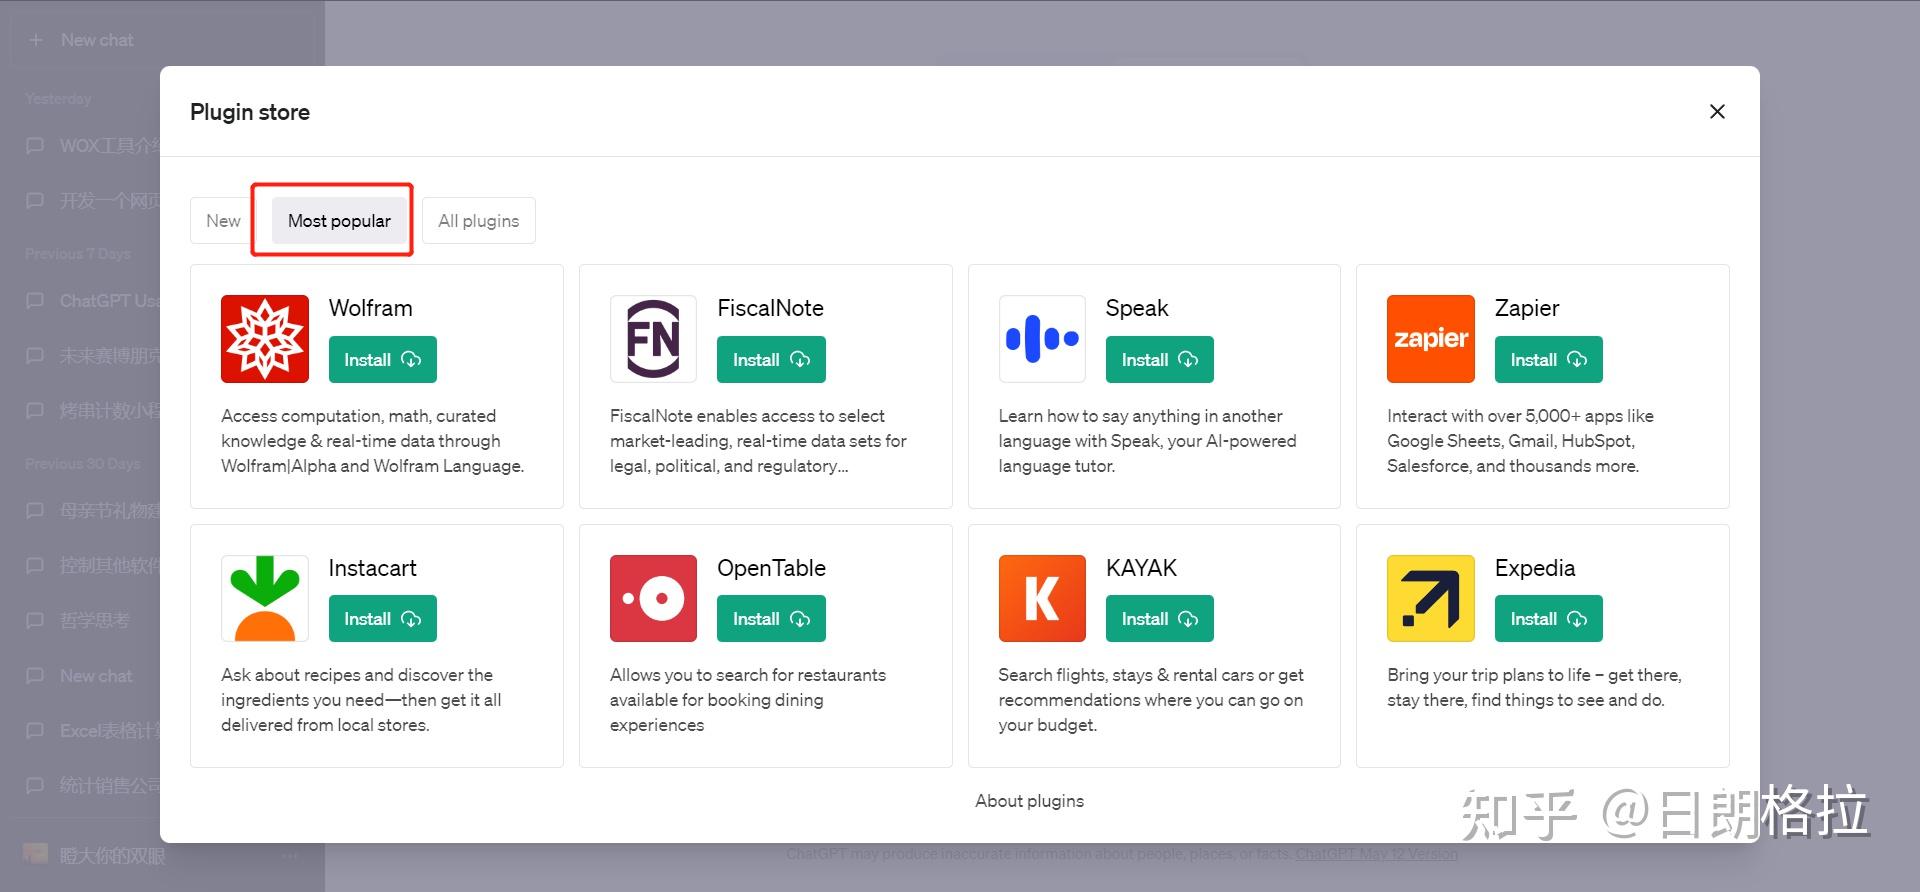Click the FiscalNote plugin title
This screenshot has width=1920, height=892.
point(770,308)
